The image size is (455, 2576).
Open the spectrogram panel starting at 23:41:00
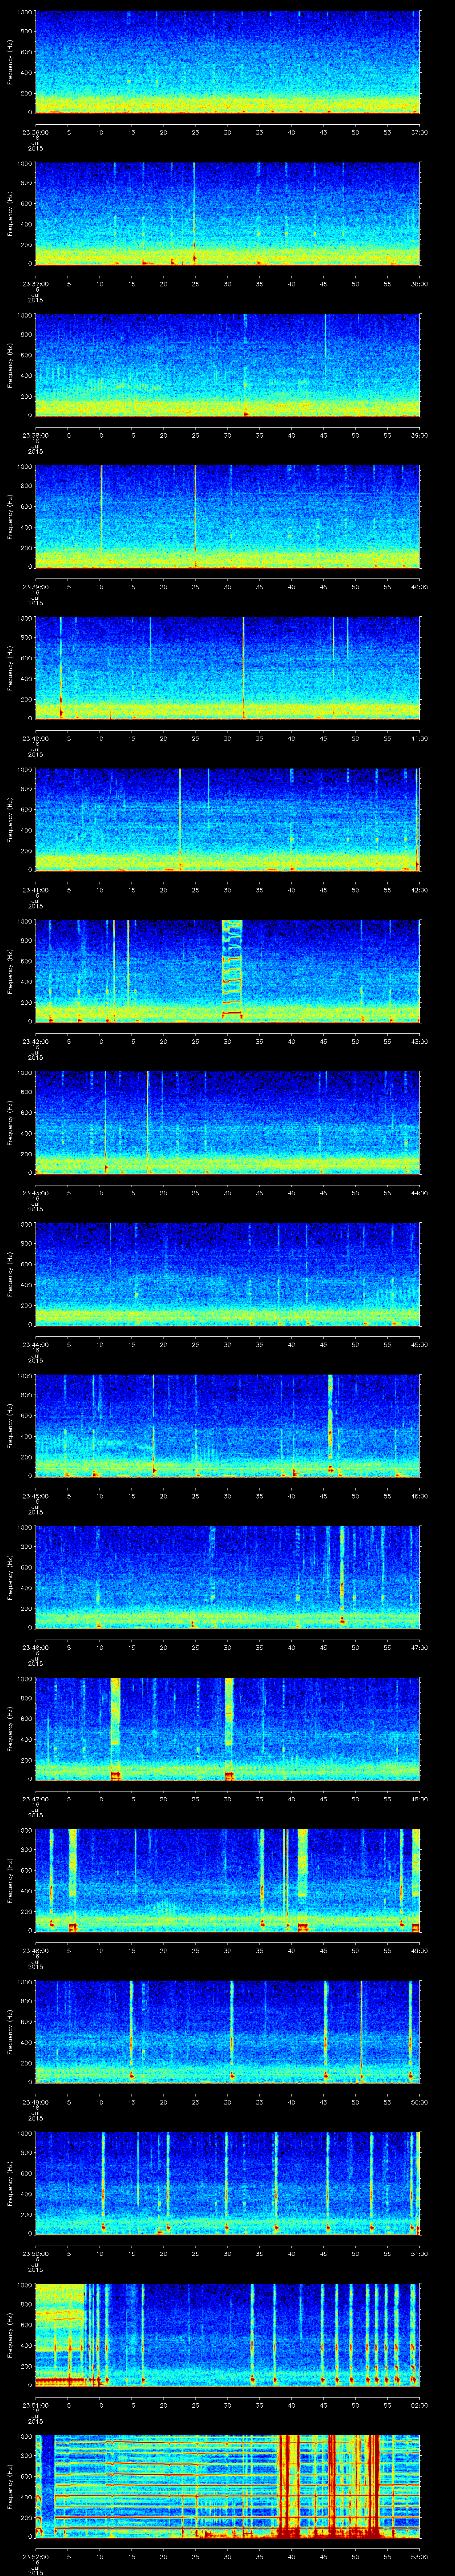(228, 820)
